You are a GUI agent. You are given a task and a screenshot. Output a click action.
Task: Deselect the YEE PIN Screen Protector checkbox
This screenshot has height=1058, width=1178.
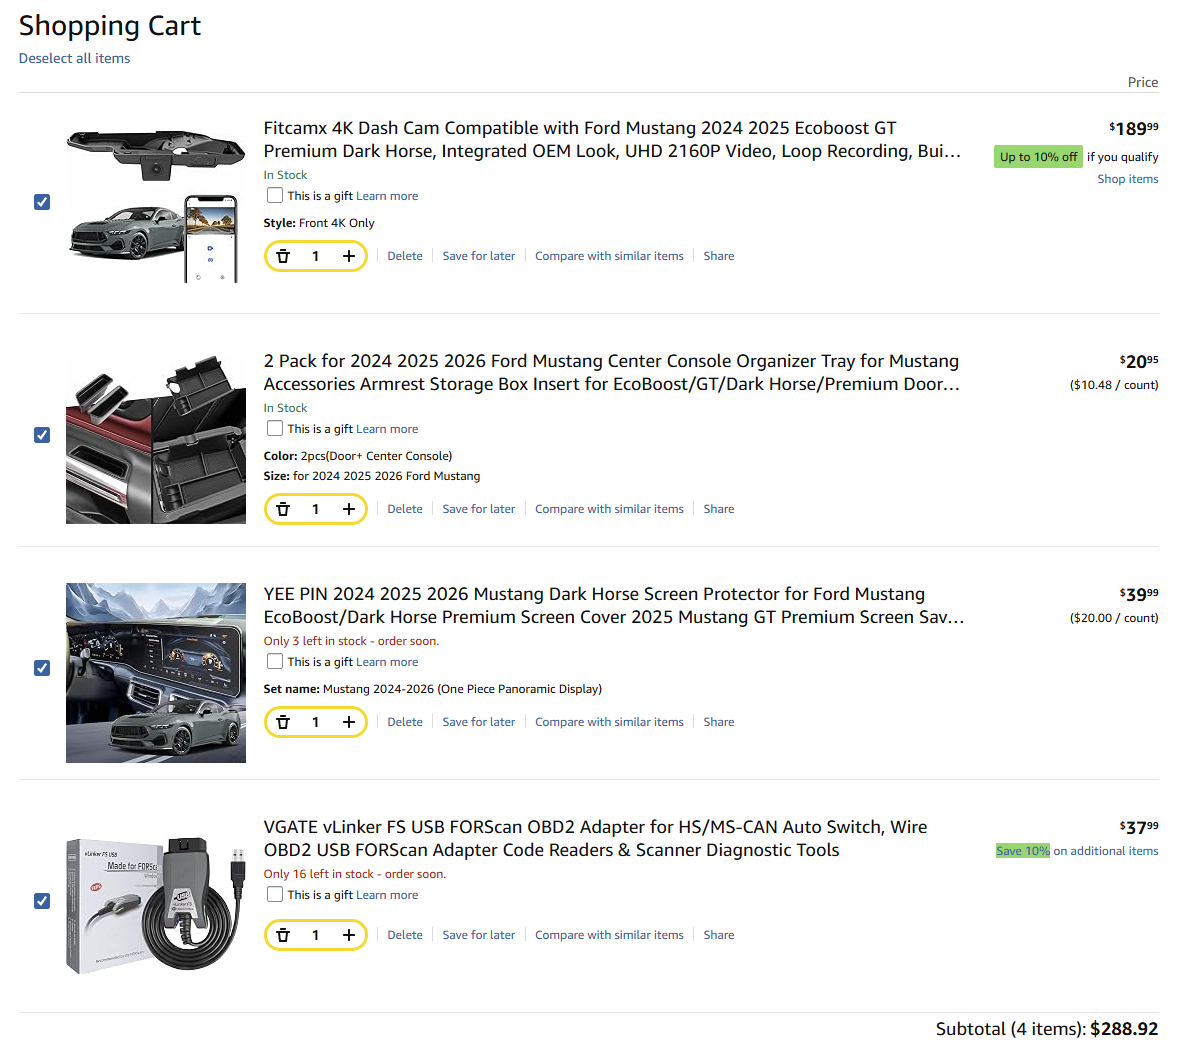[x=42, y=668]
